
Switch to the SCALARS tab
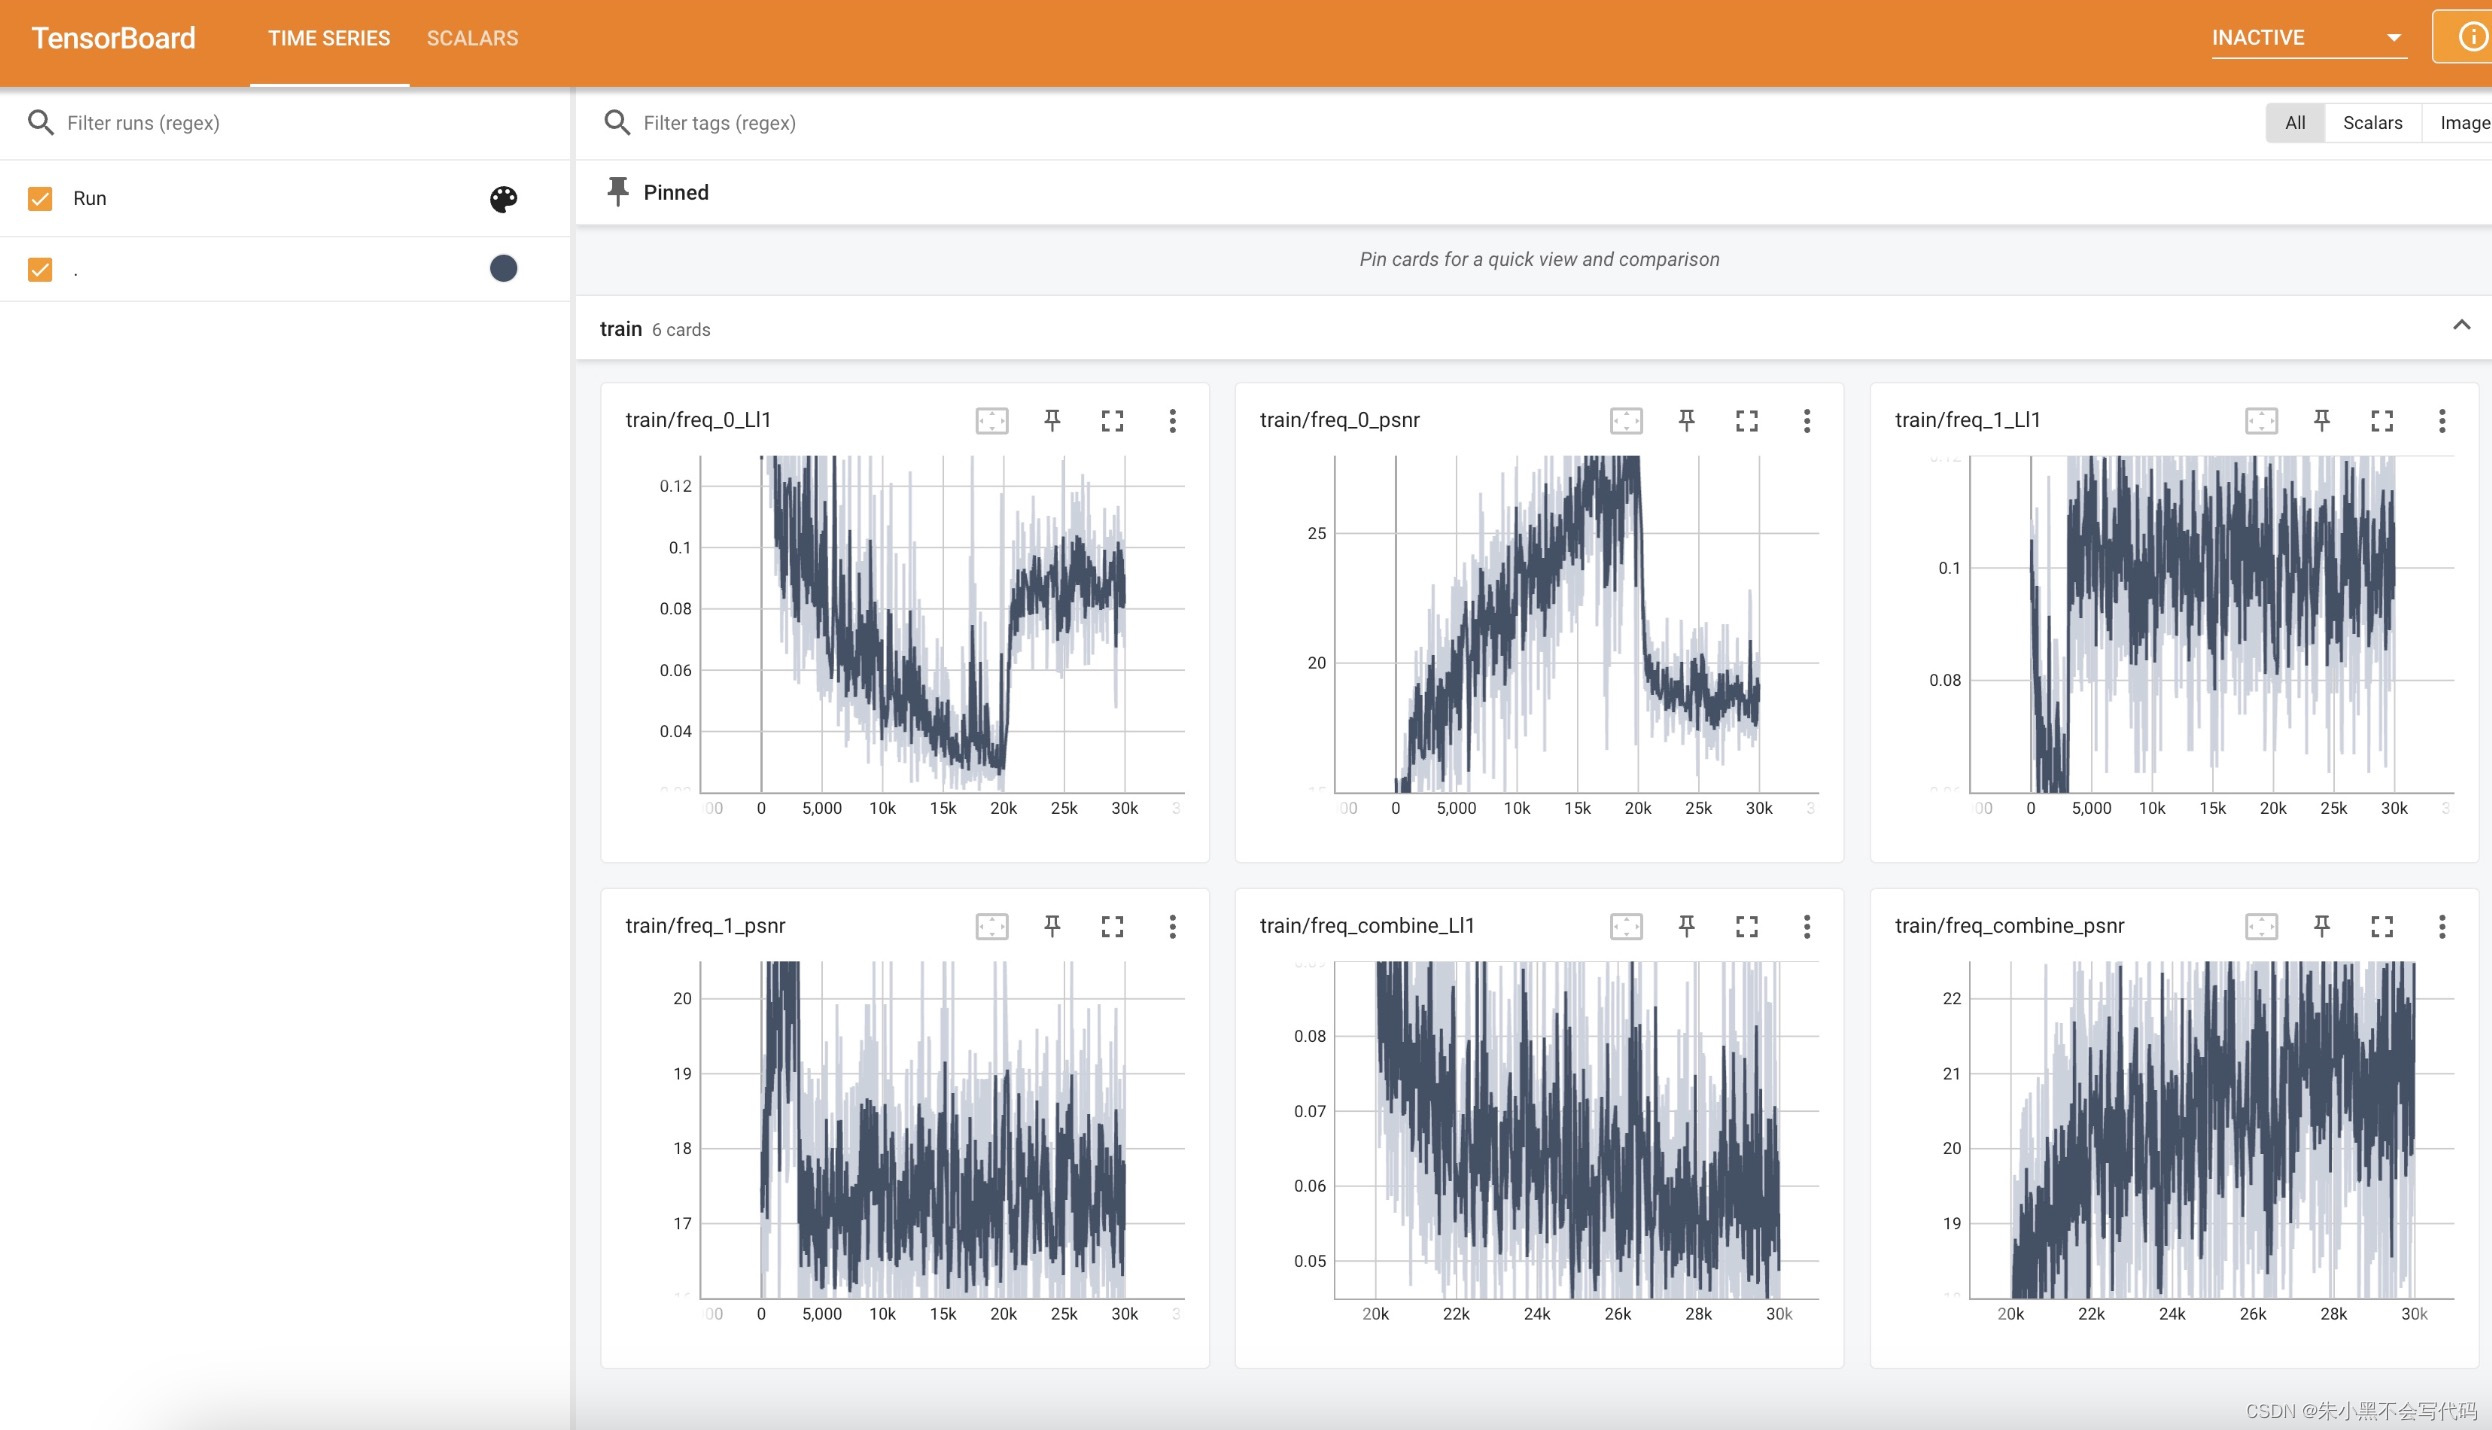[472, 38]
